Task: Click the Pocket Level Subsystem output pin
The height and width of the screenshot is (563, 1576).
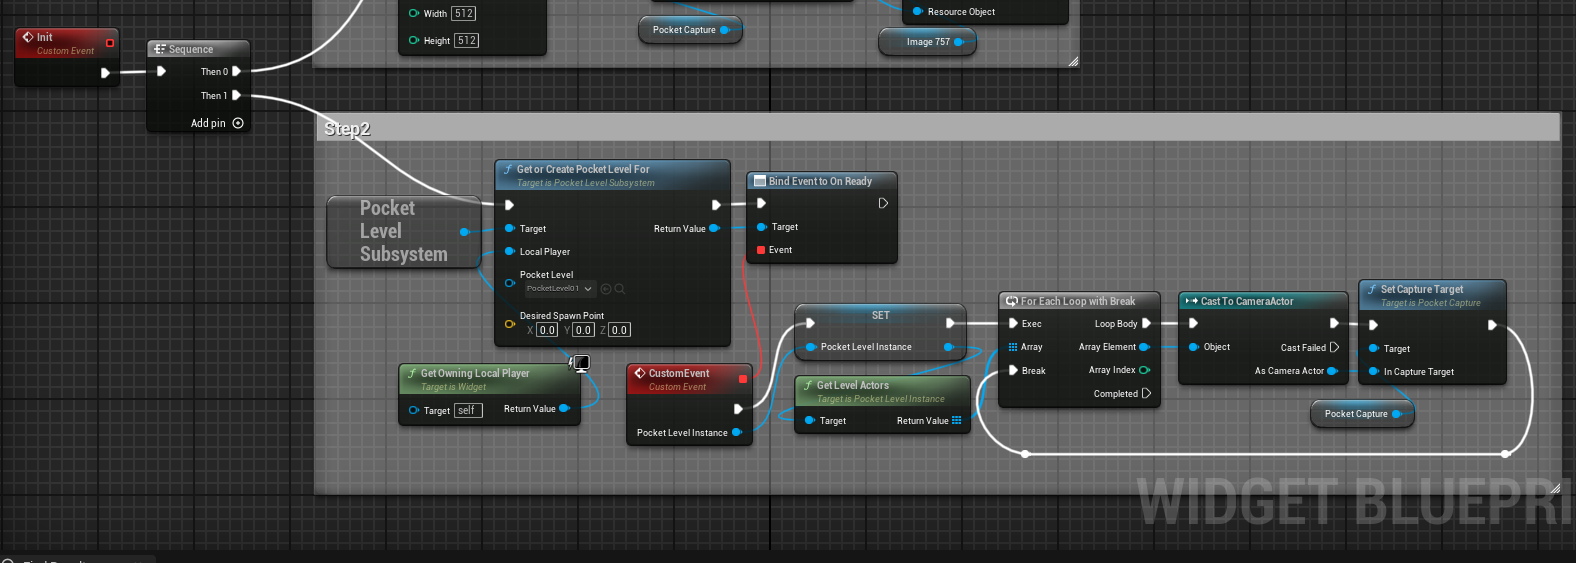Action: click(x=464, y=231)
